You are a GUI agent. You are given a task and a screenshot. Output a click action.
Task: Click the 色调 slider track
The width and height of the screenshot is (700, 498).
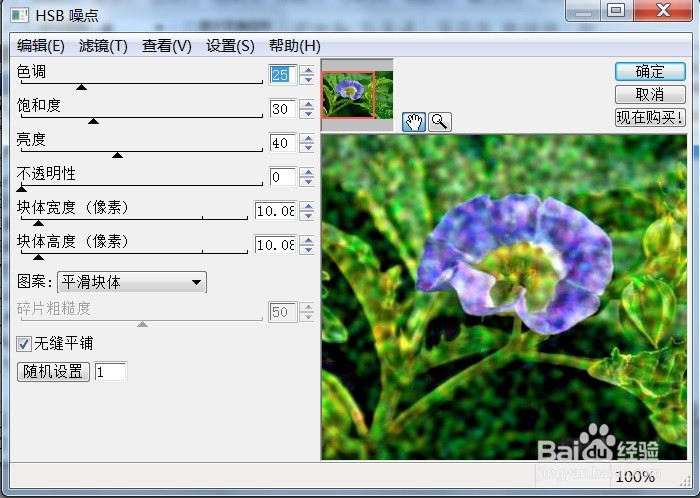(142, 83)
